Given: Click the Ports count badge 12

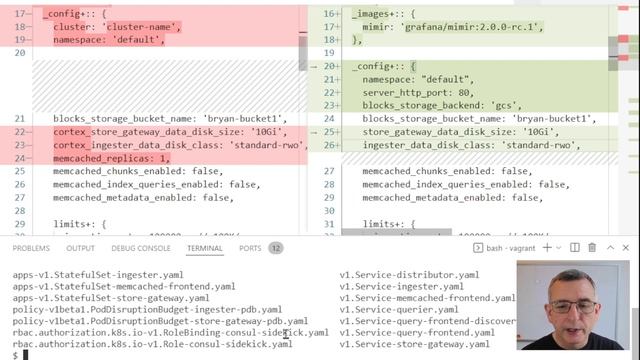Looking at the screenshot, I should tap(276, 248).
